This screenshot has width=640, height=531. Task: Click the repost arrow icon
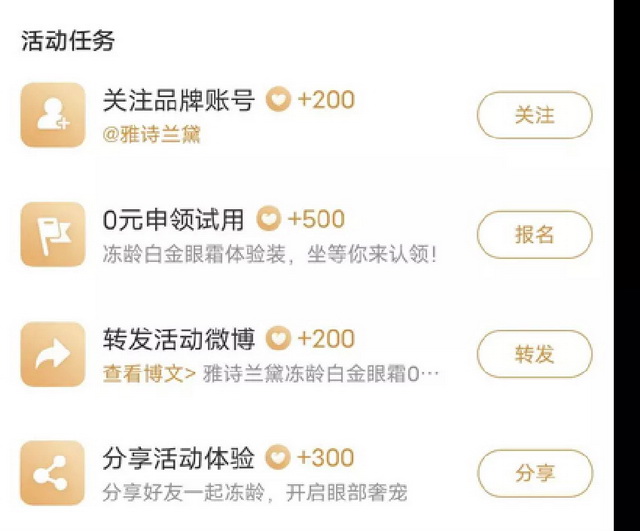[x=53, y=354]
